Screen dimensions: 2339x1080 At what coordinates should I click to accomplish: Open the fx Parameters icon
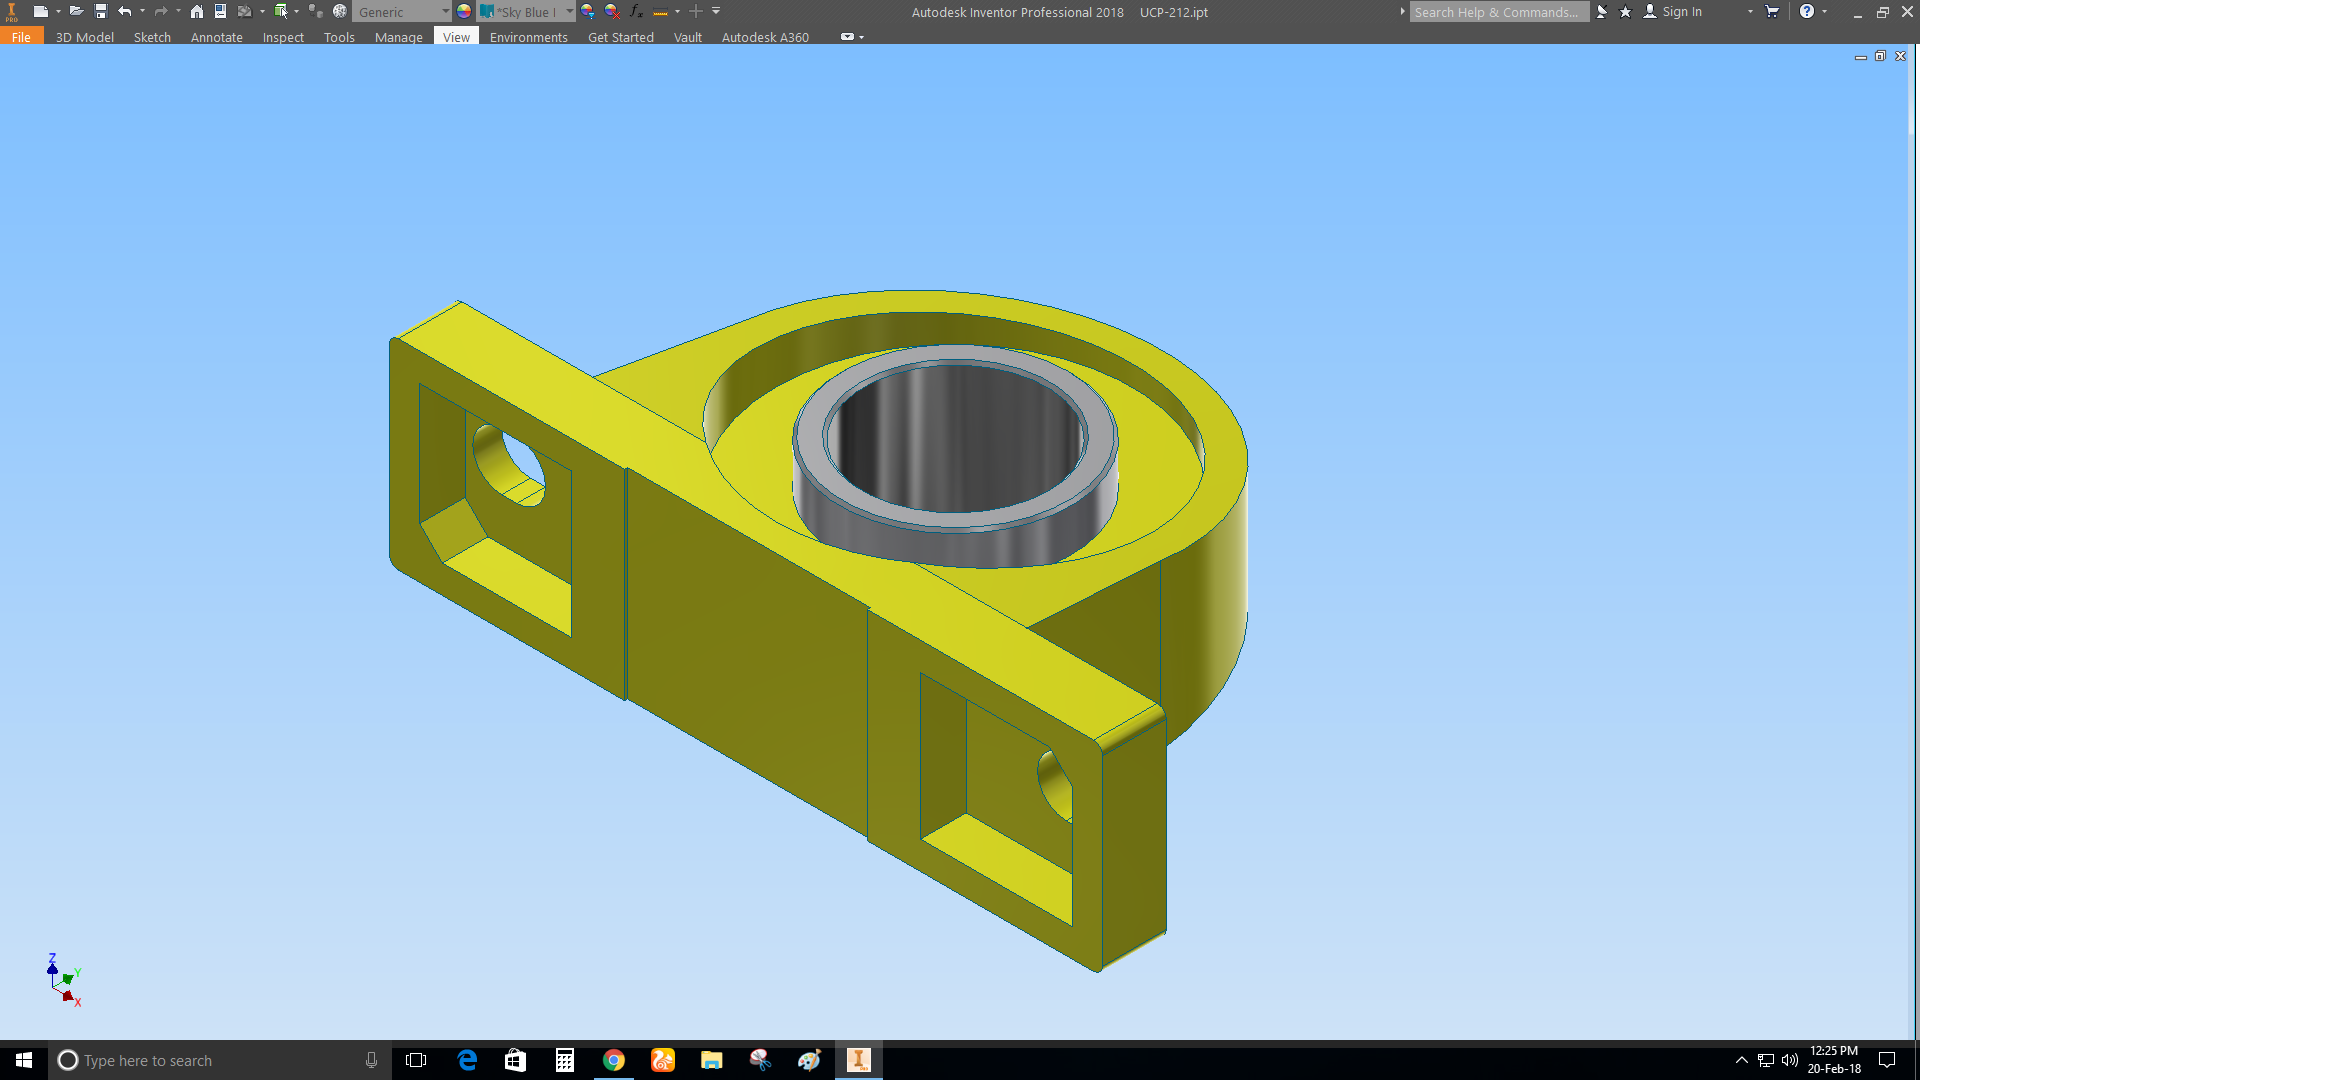636,11
